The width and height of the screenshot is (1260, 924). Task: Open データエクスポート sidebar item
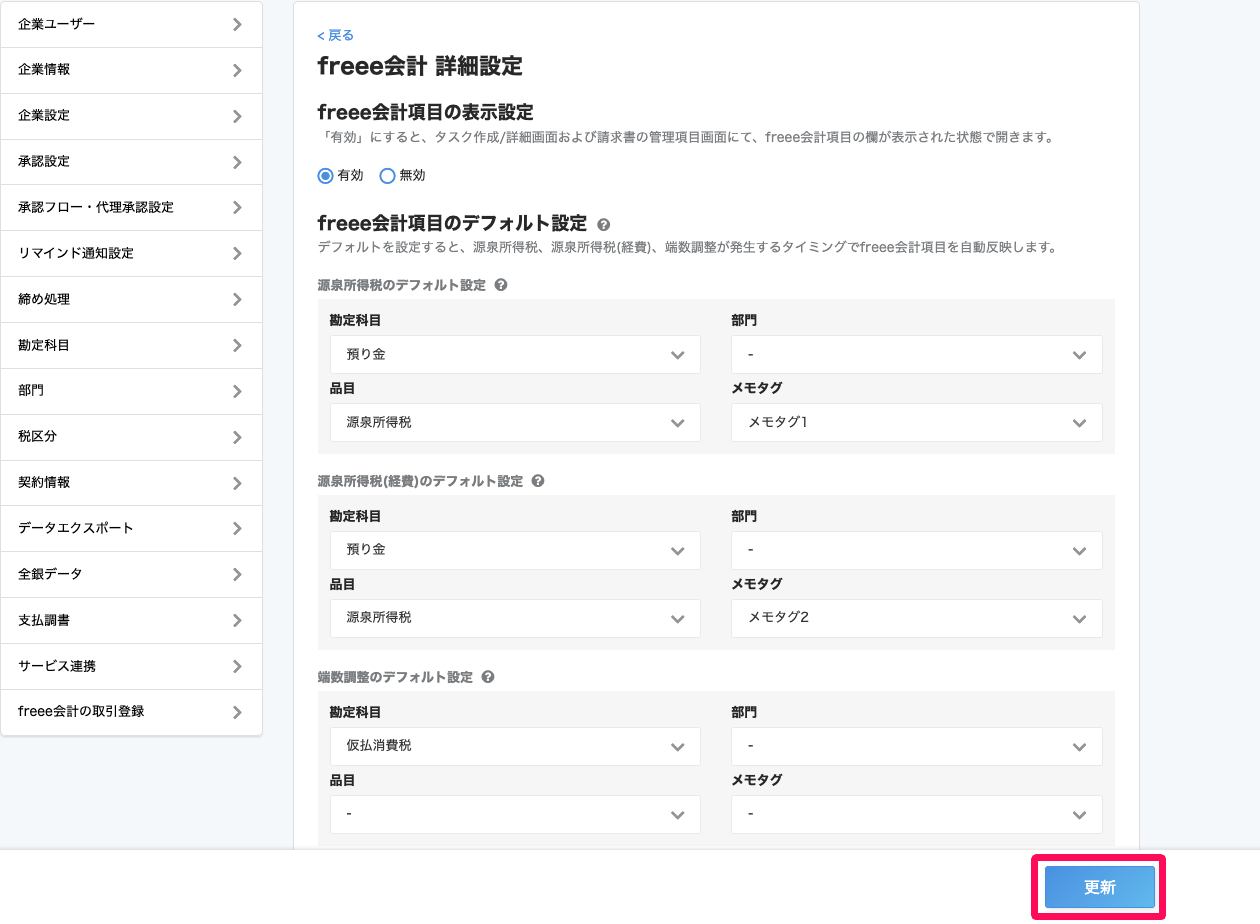(x=131, y=528)
